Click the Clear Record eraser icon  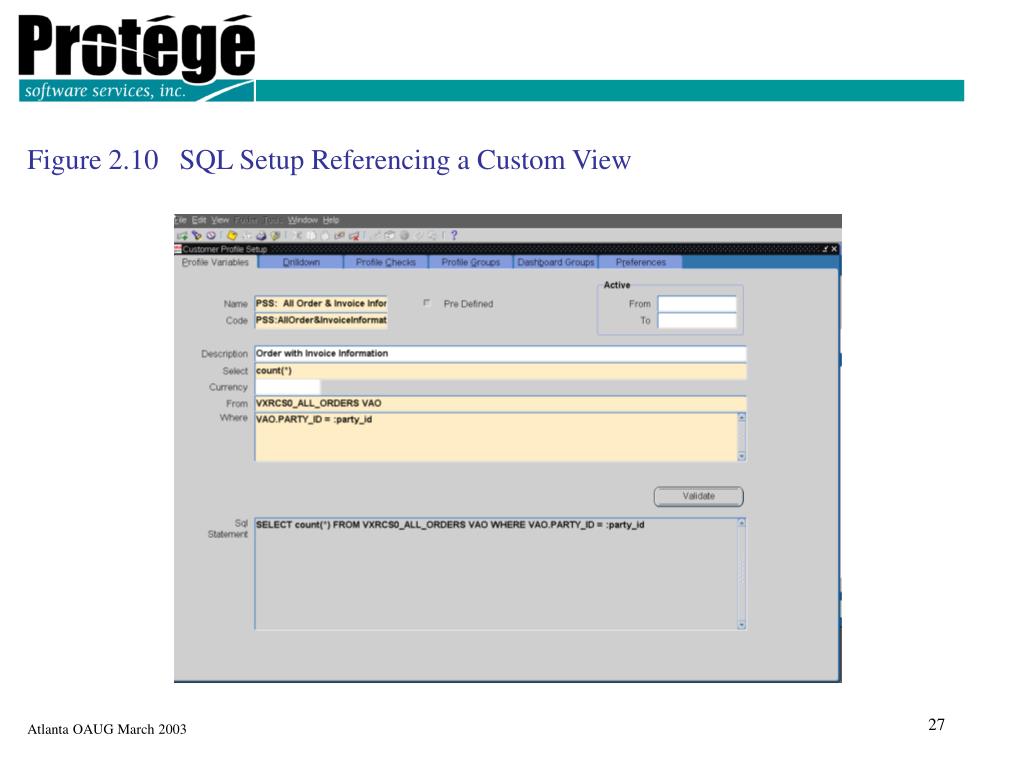click(340, 236)
